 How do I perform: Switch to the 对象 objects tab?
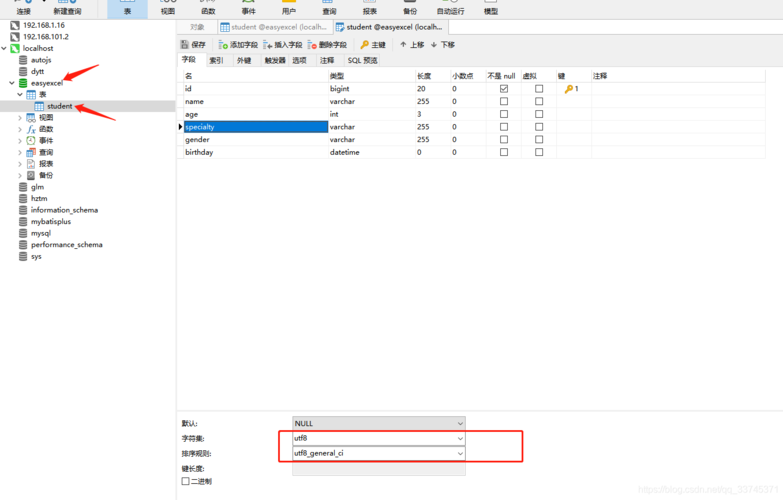(x=197, y=27)
